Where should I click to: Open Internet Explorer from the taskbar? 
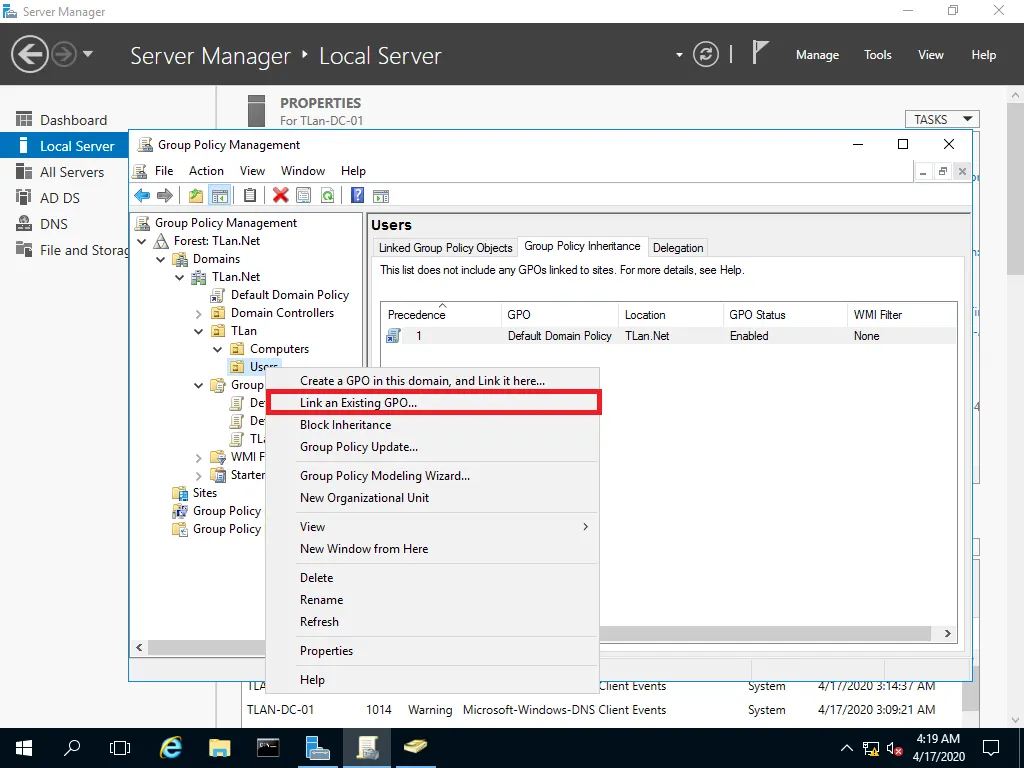click(171, 747)
